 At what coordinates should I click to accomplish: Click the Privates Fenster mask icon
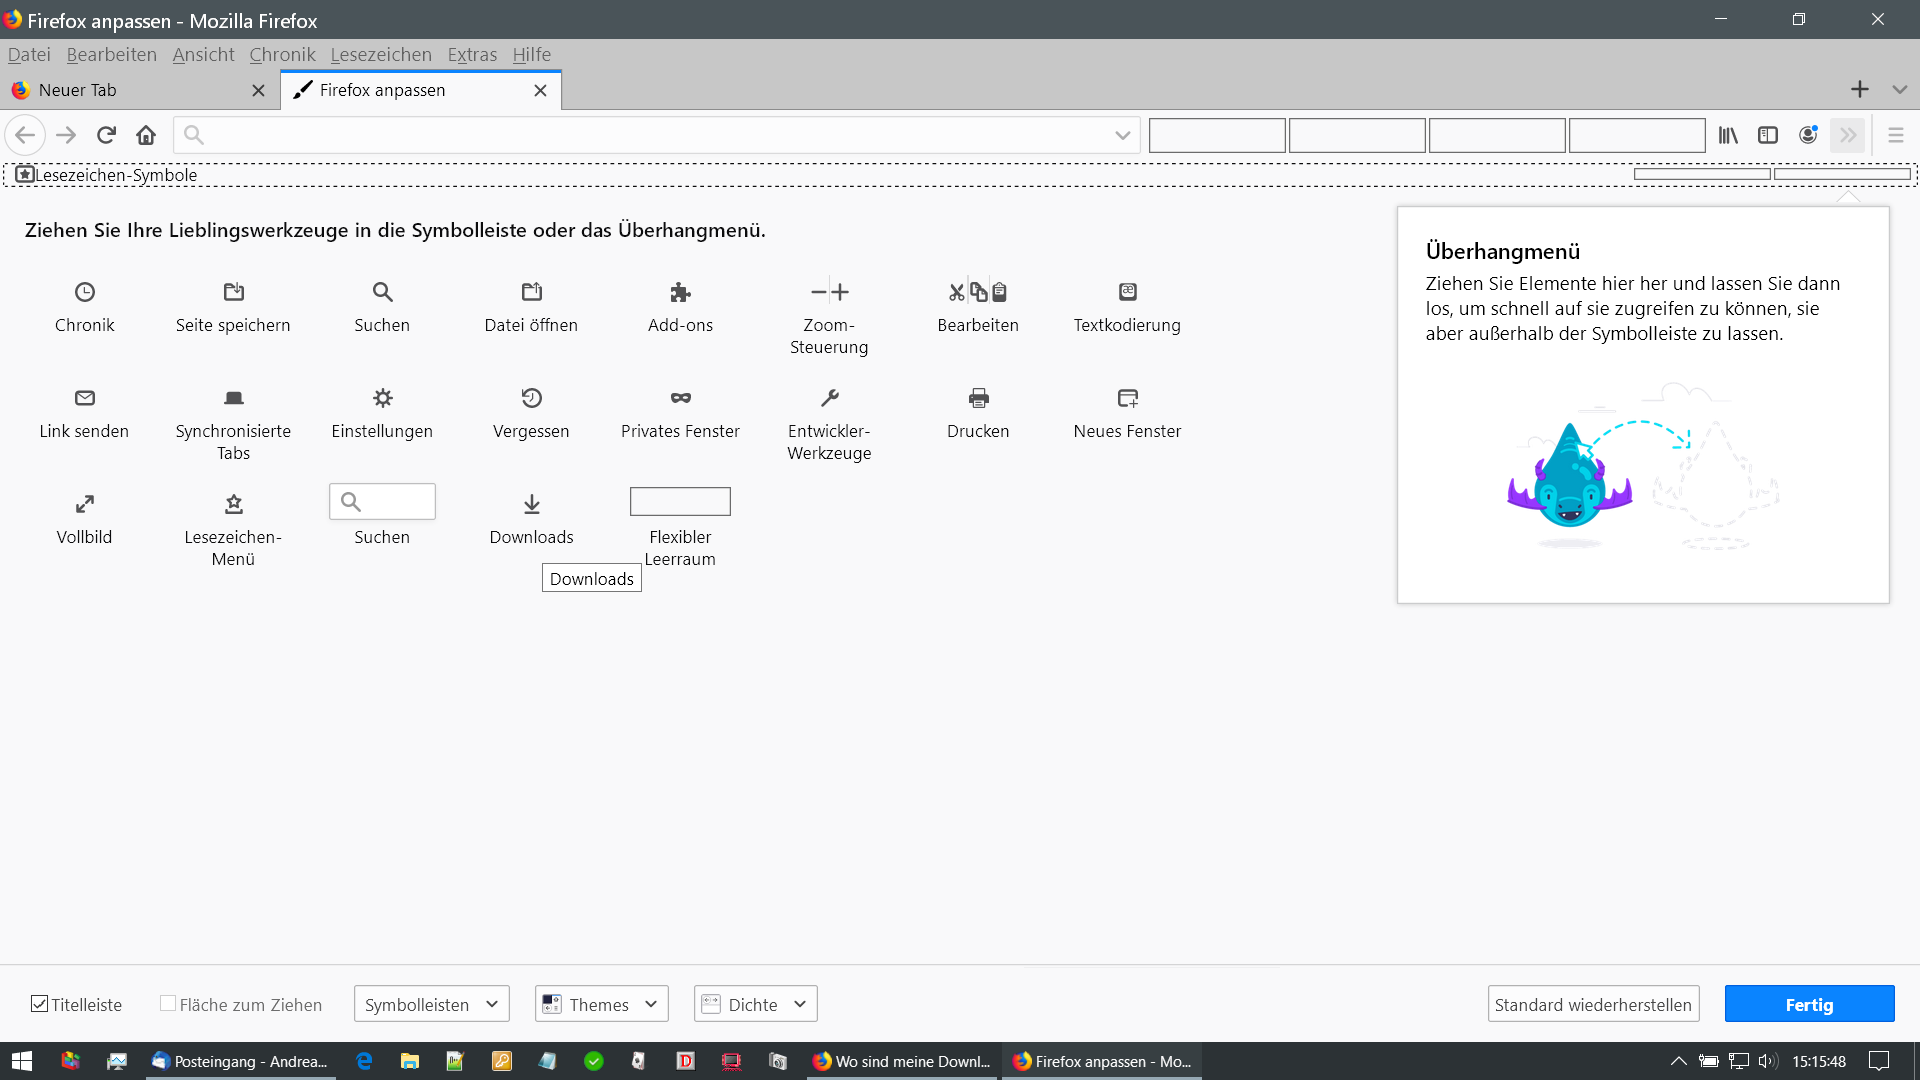pyautogui.click(x=680, y=398)
